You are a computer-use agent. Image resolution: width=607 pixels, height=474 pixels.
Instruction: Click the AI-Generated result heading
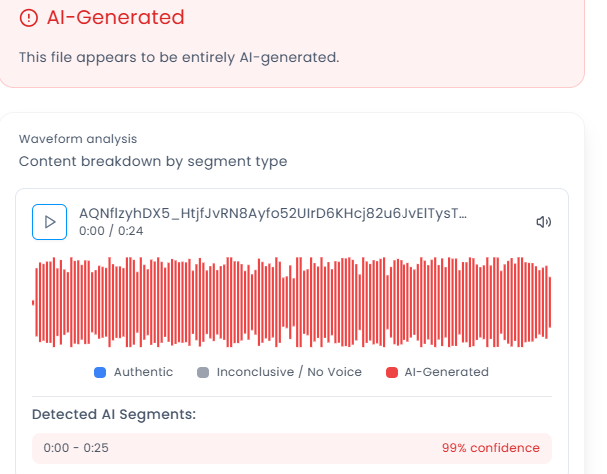coord(115,18)
